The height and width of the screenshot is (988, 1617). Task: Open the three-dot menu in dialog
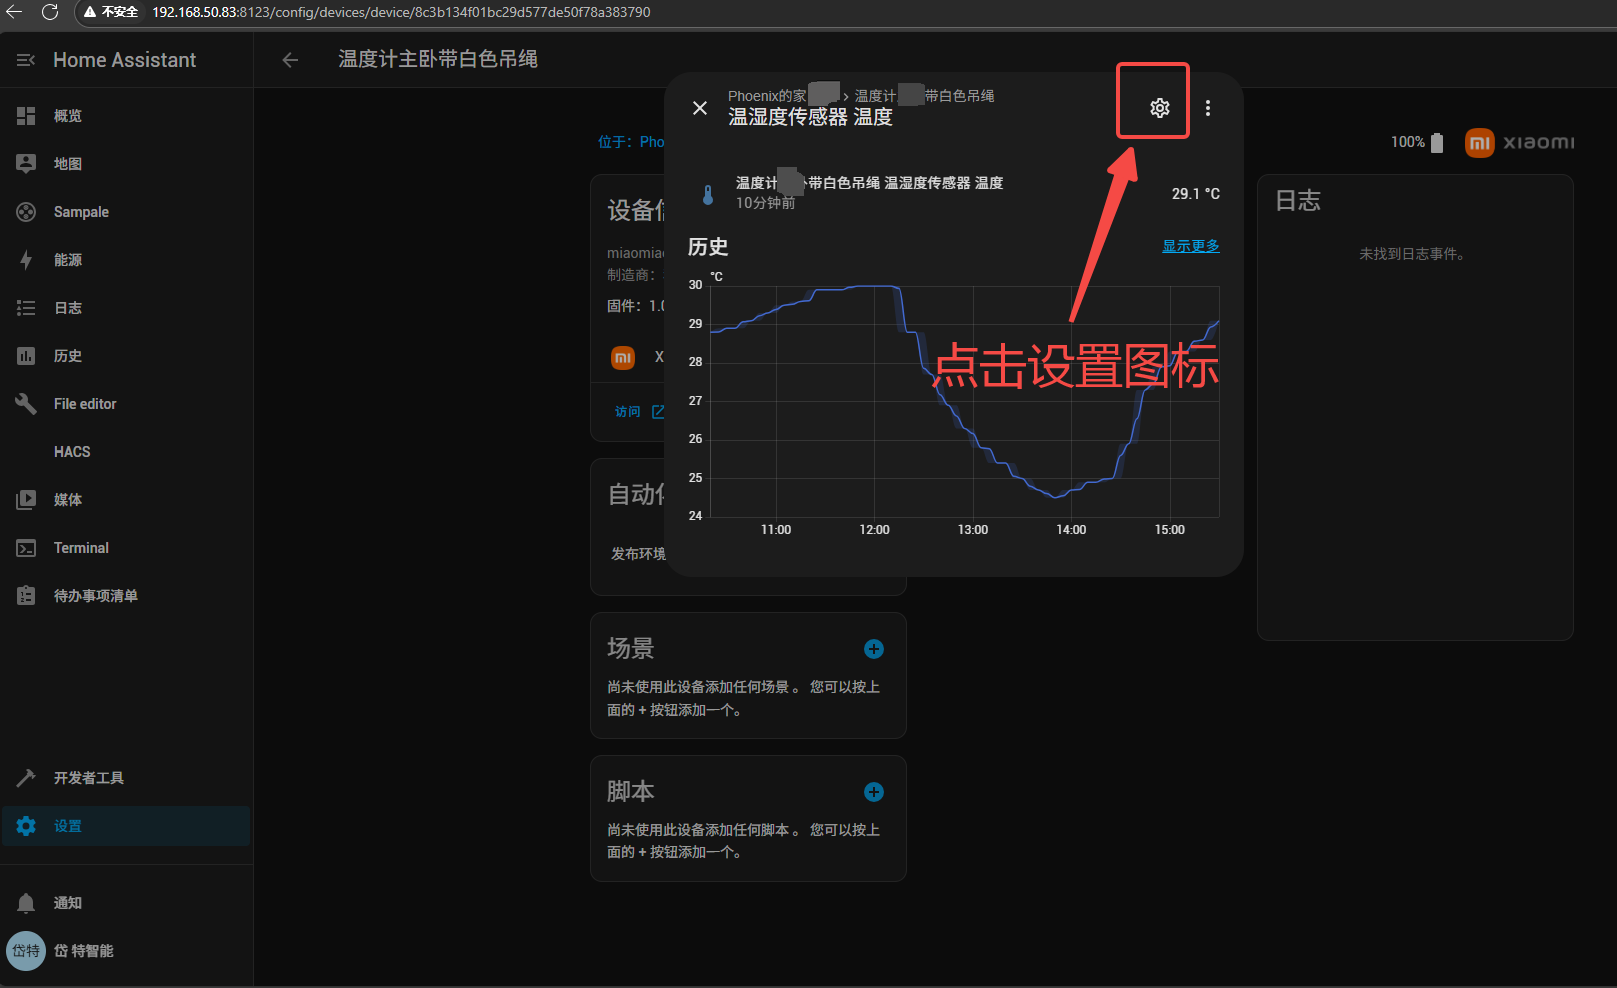tap(1208, 108)
